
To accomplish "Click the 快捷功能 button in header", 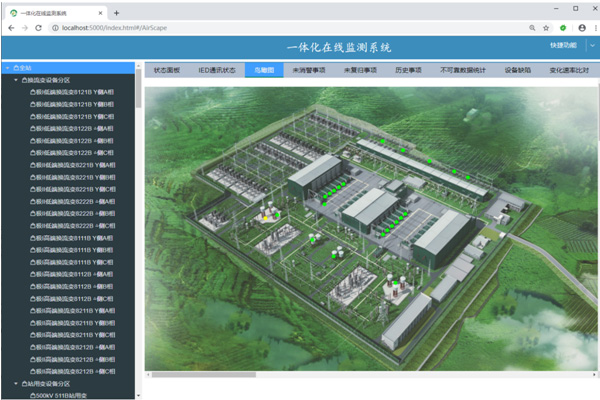I will tap(563, 46).
